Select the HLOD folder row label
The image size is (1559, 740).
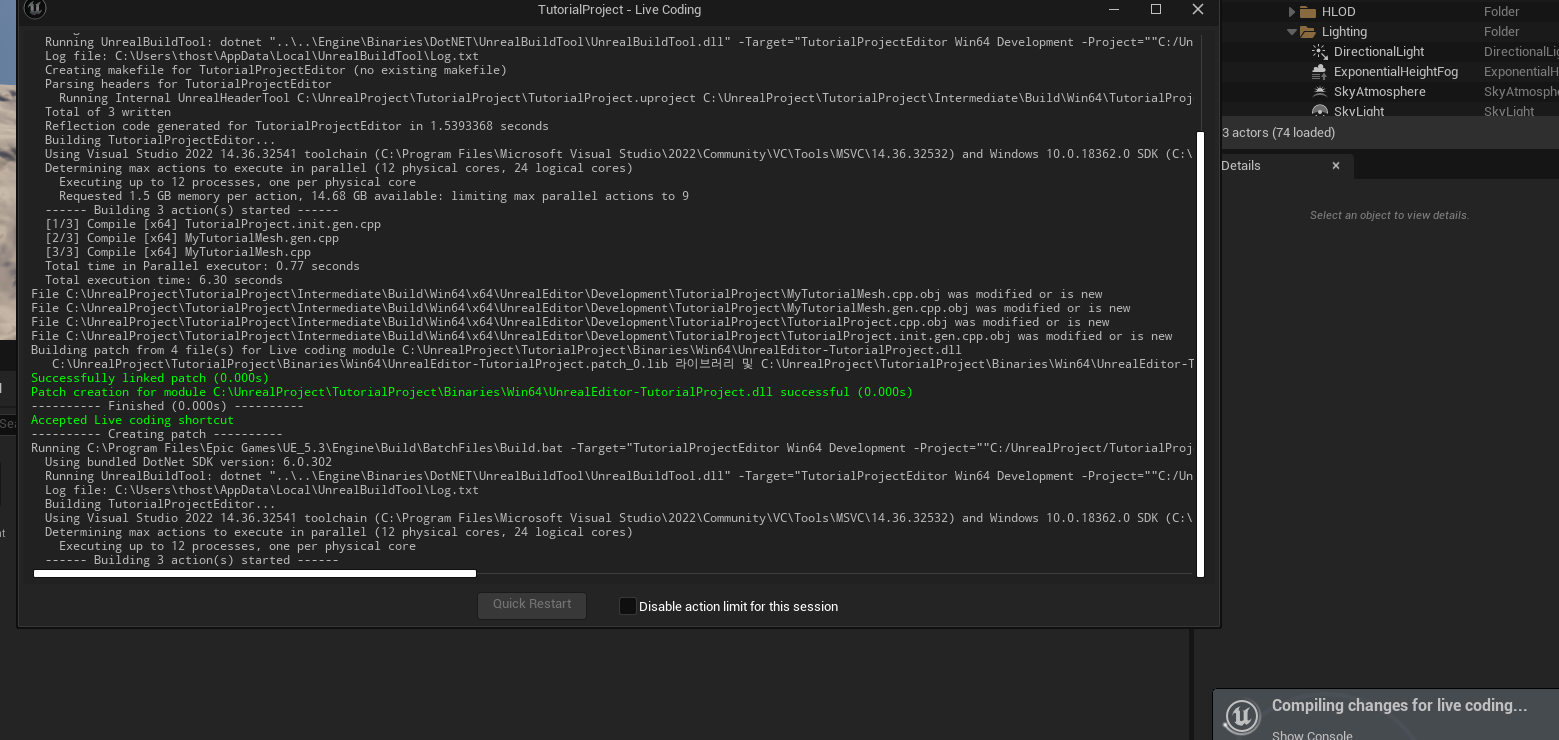click(1338, 12)
